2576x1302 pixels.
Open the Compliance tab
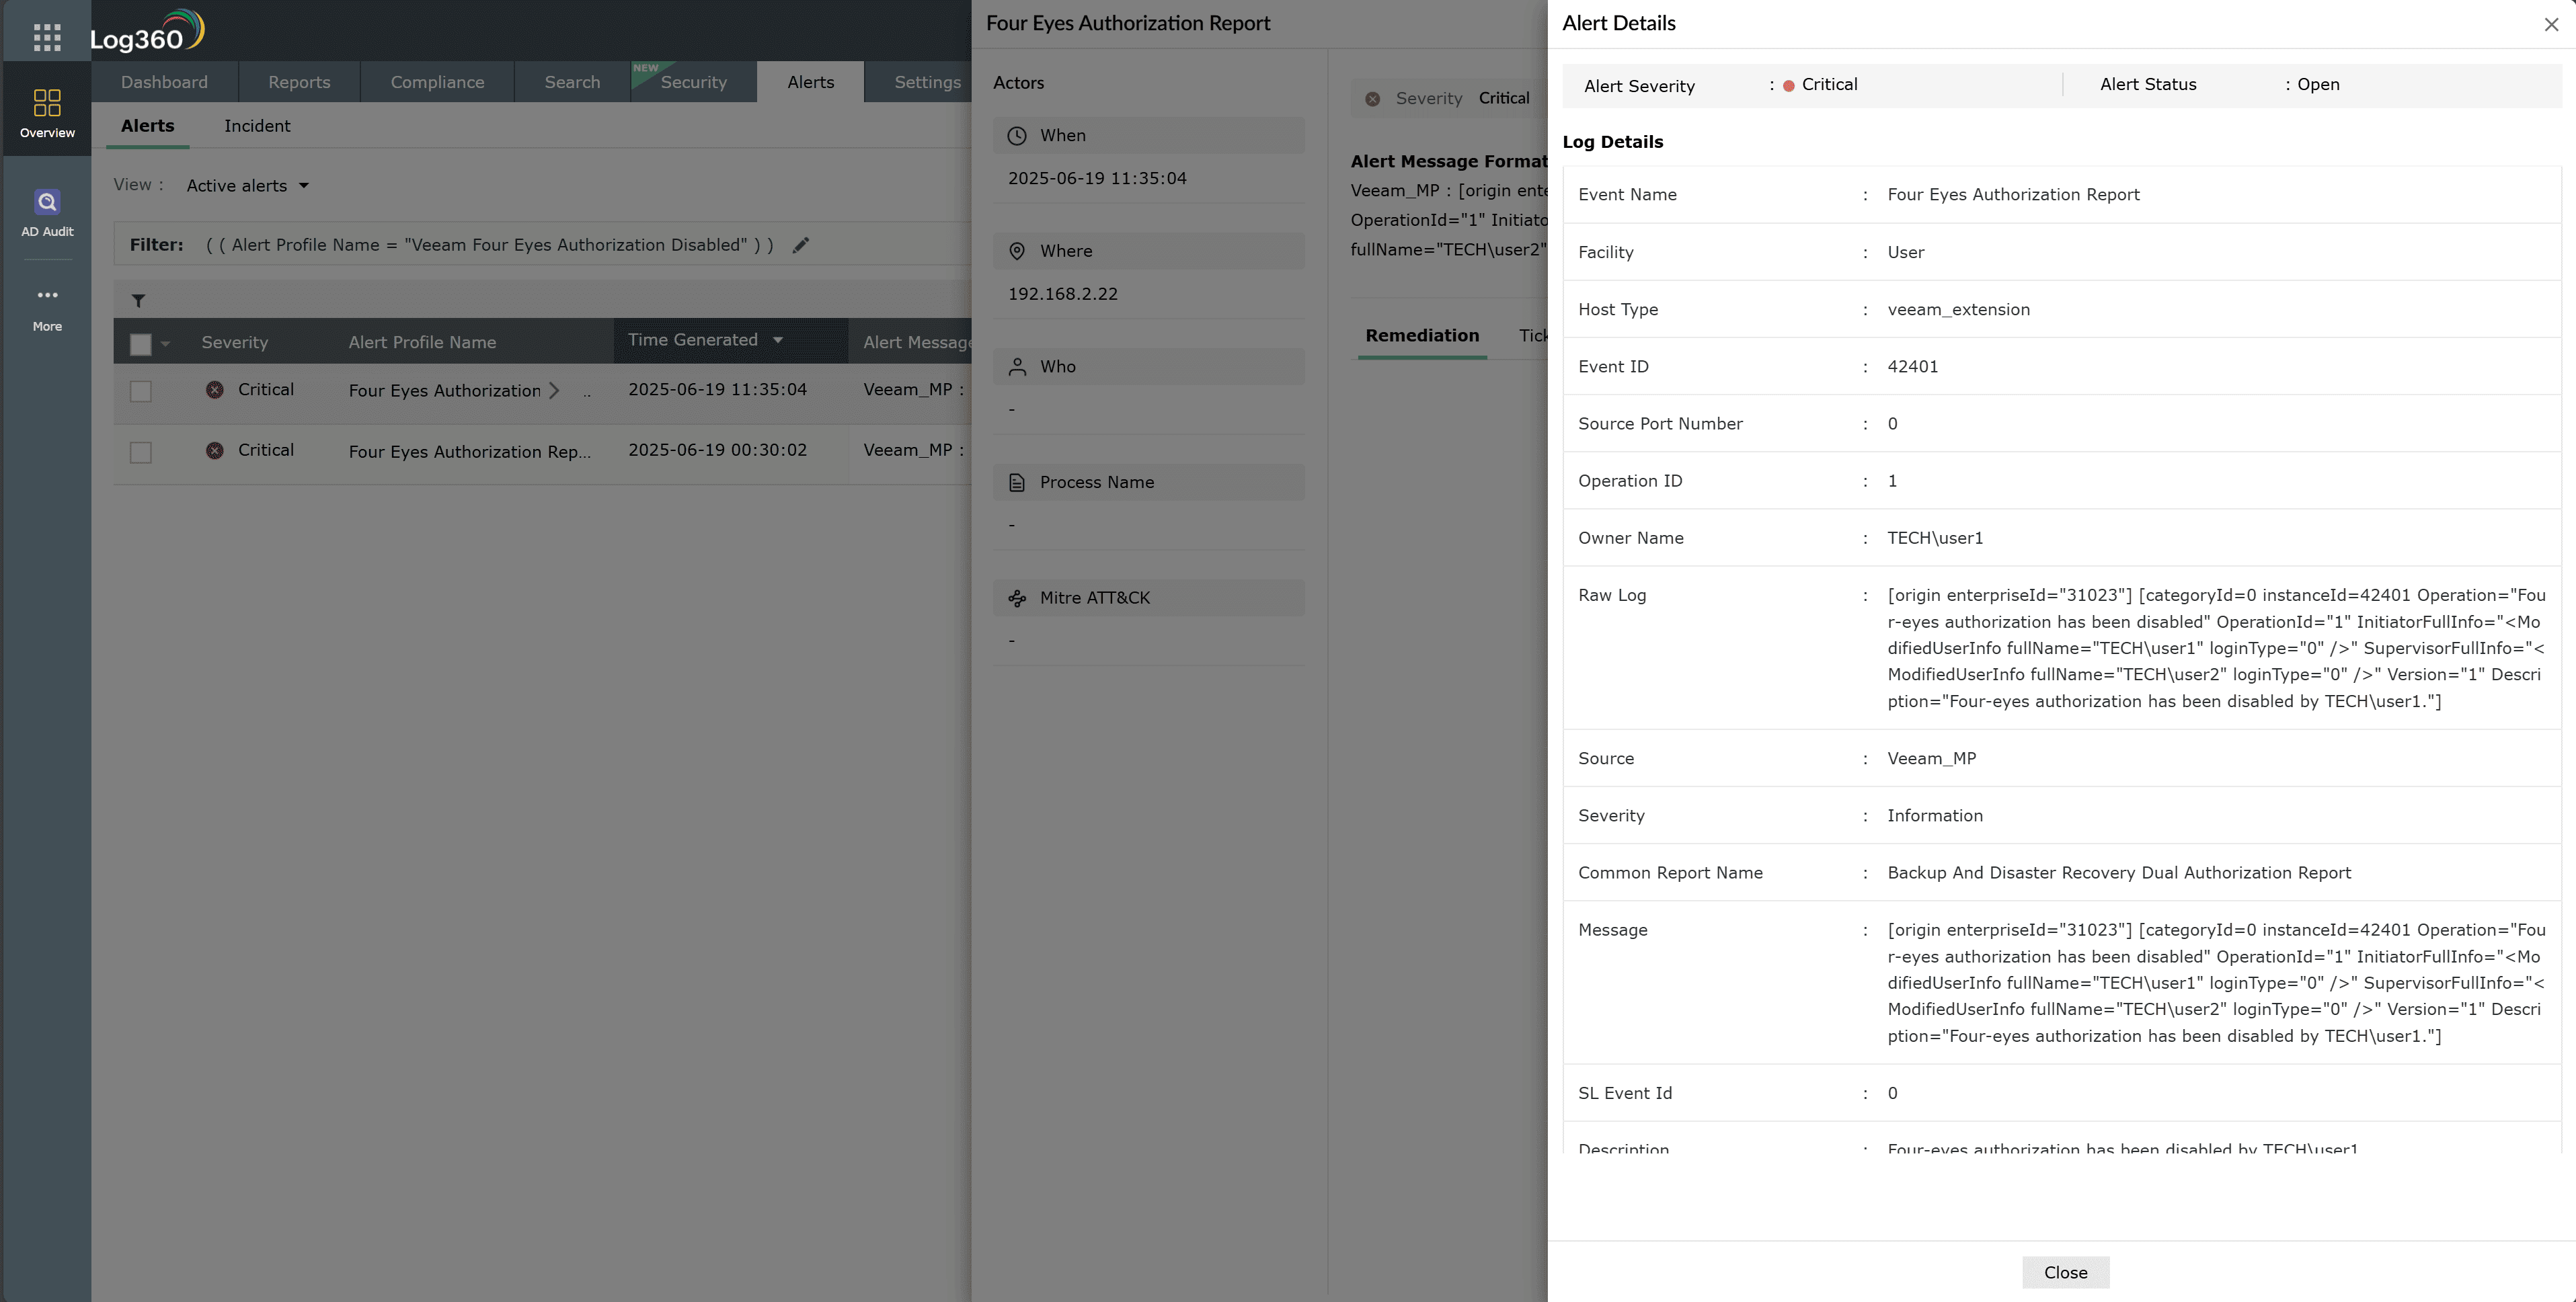coord(437,82)
